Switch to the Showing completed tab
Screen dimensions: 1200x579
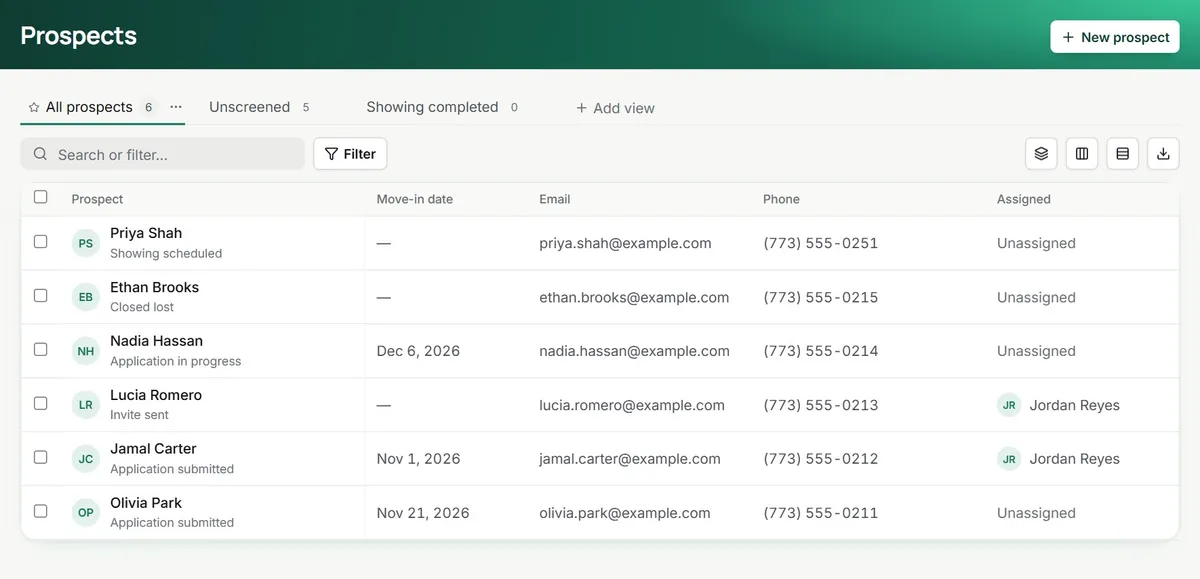pos(442,107)
